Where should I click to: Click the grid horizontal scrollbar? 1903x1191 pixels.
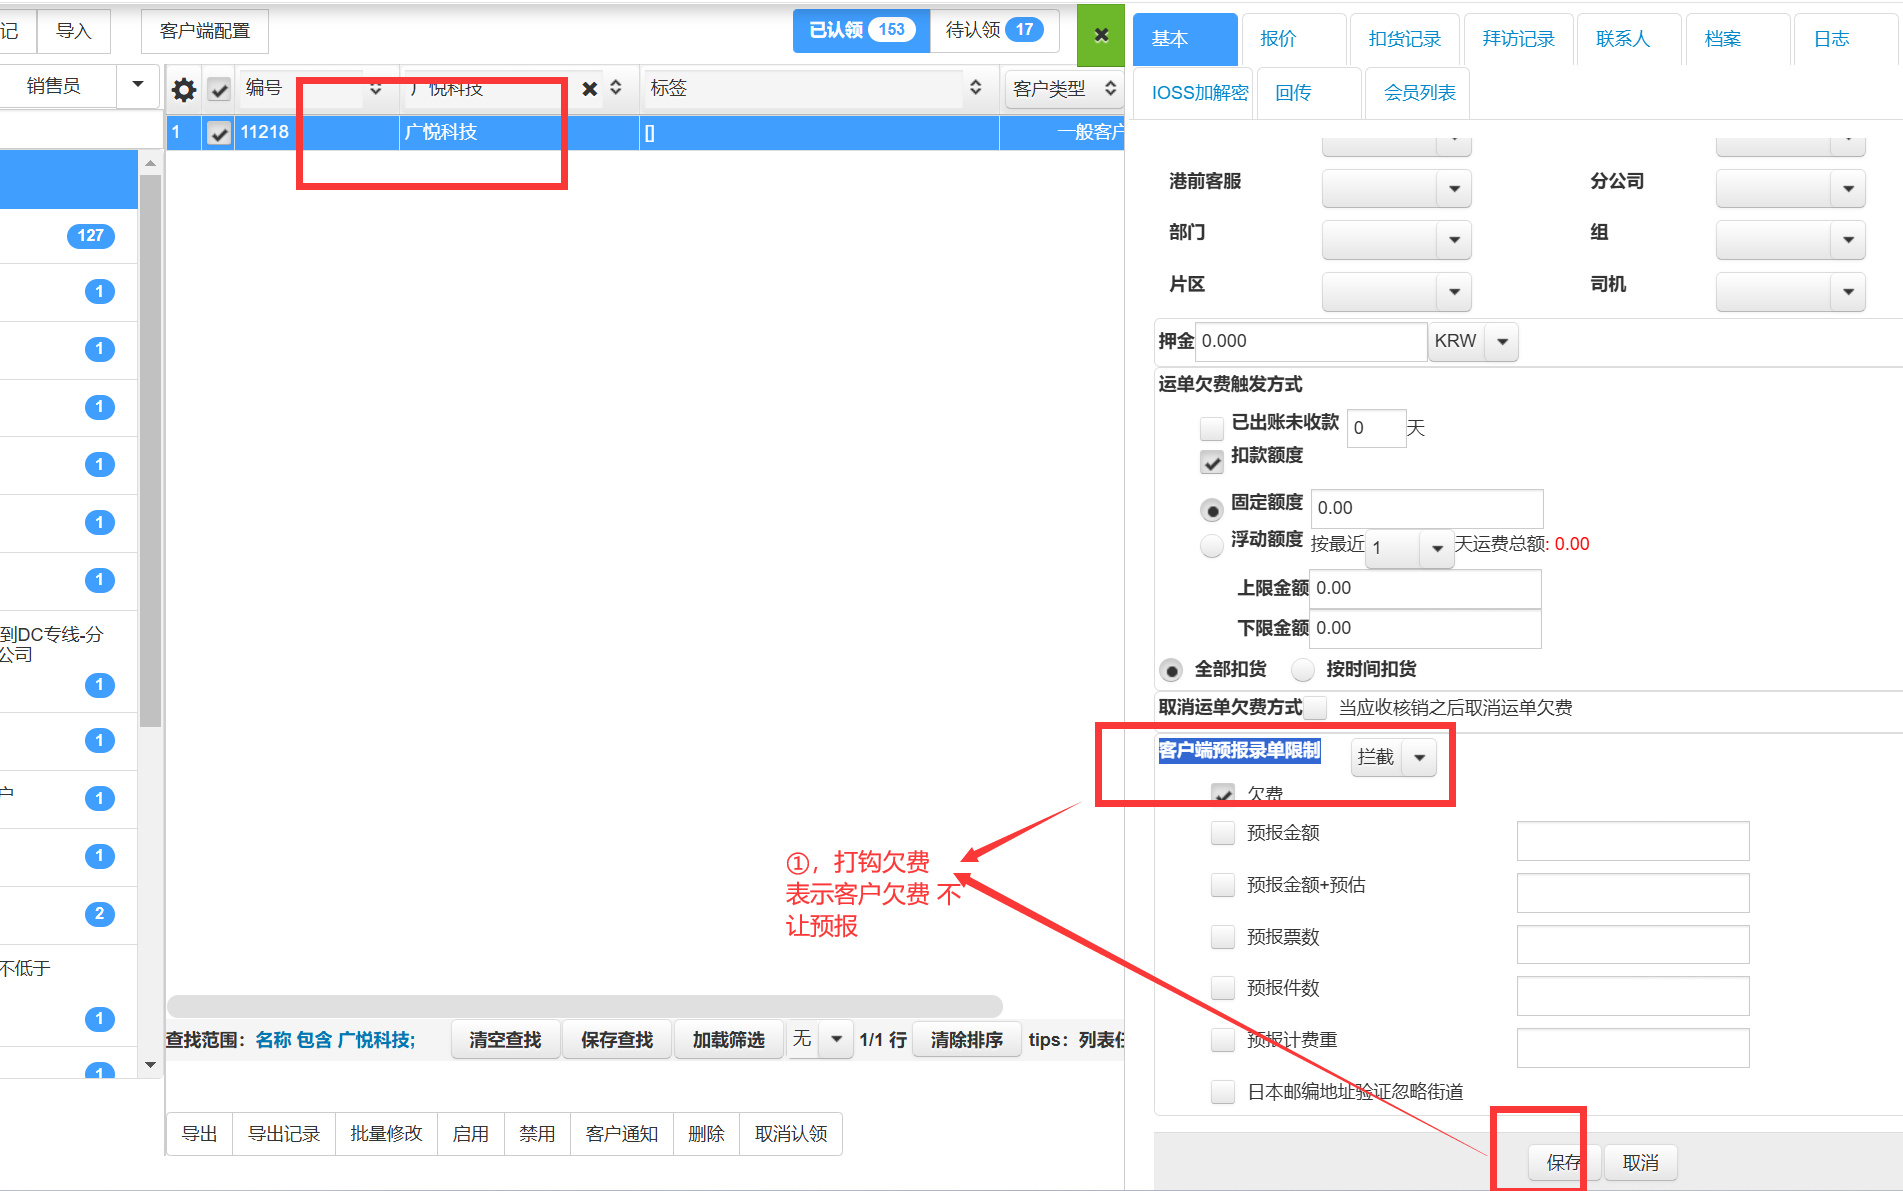click(x=585, y=1005)
